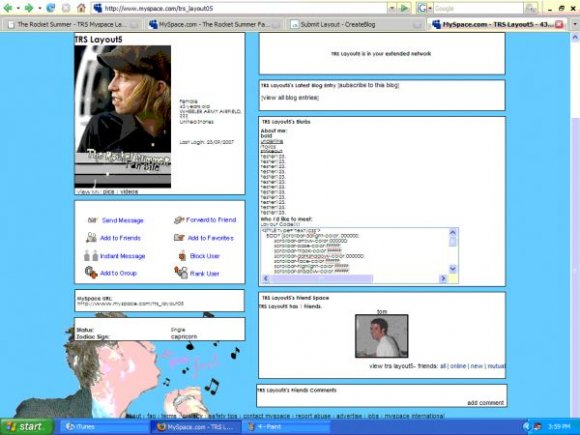Reload the page with the refresh icon
Screen dimensions: 580x435
[x=50, y=8]
